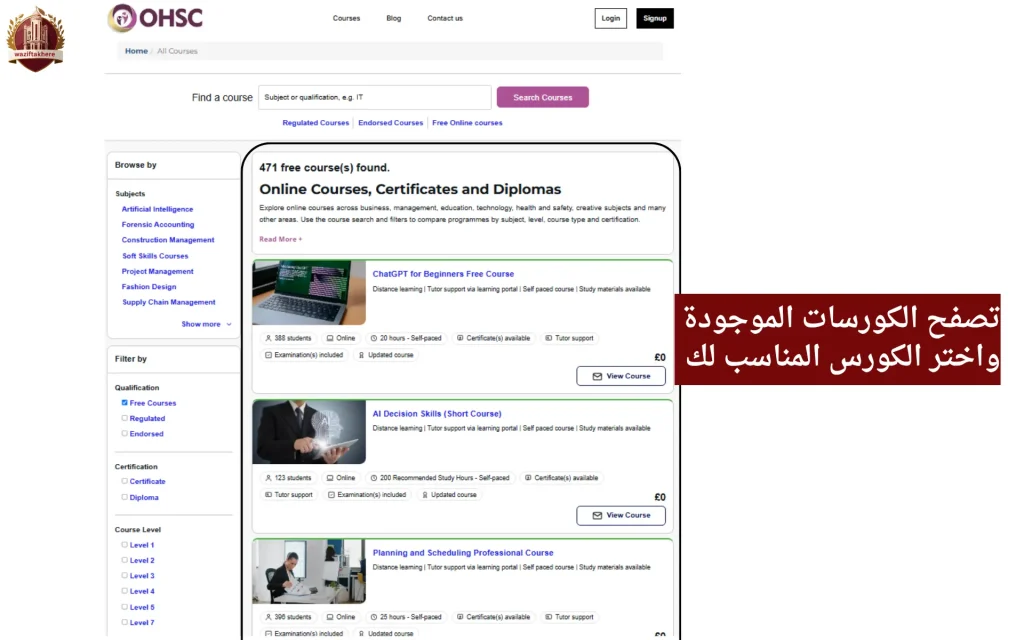Check the Level 3 checkbox

(x=124, y=575)
